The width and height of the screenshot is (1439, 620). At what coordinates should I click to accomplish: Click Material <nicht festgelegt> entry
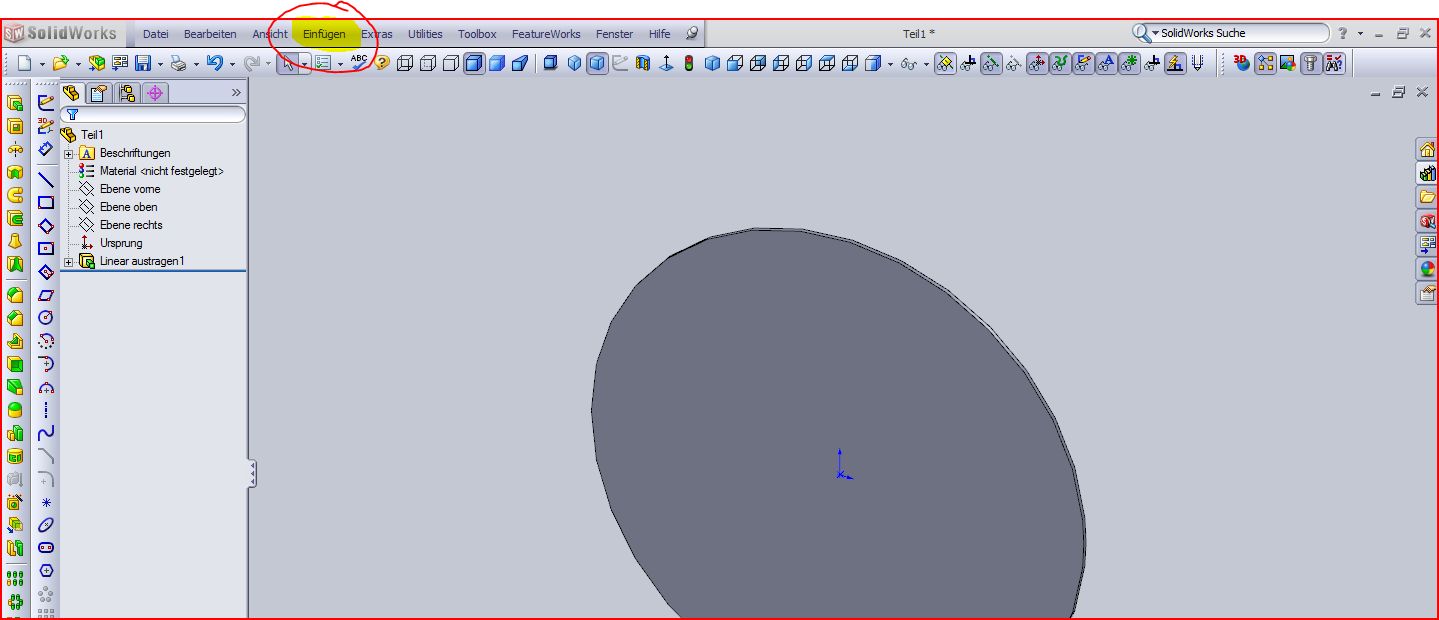[x=161, y=171]
